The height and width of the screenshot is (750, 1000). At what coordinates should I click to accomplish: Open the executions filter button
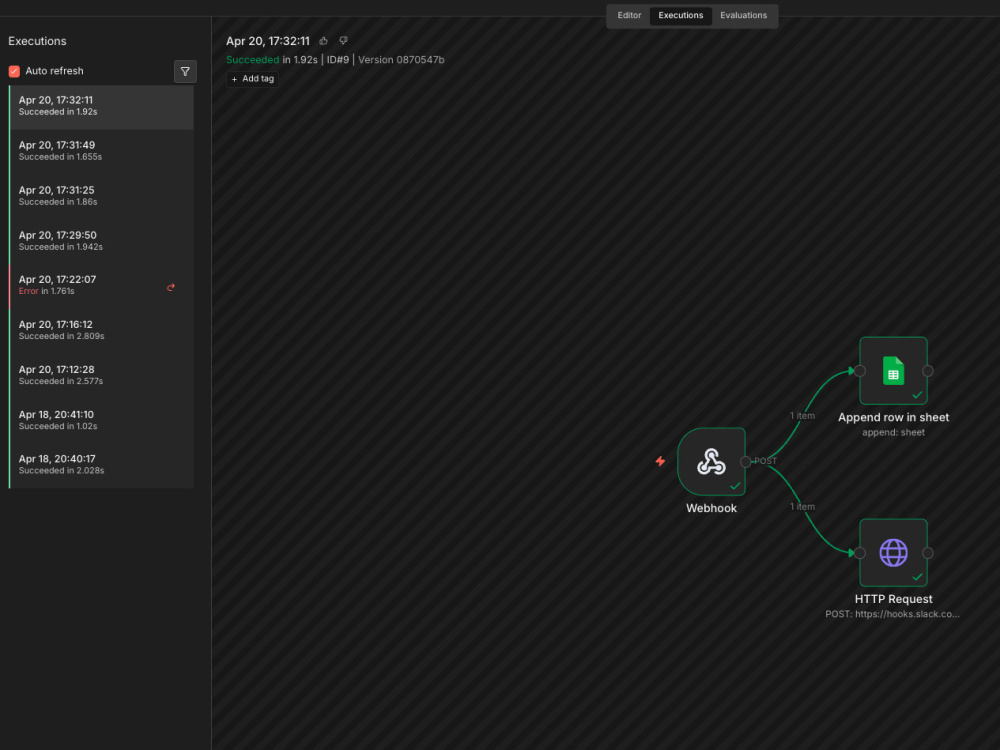185,71
